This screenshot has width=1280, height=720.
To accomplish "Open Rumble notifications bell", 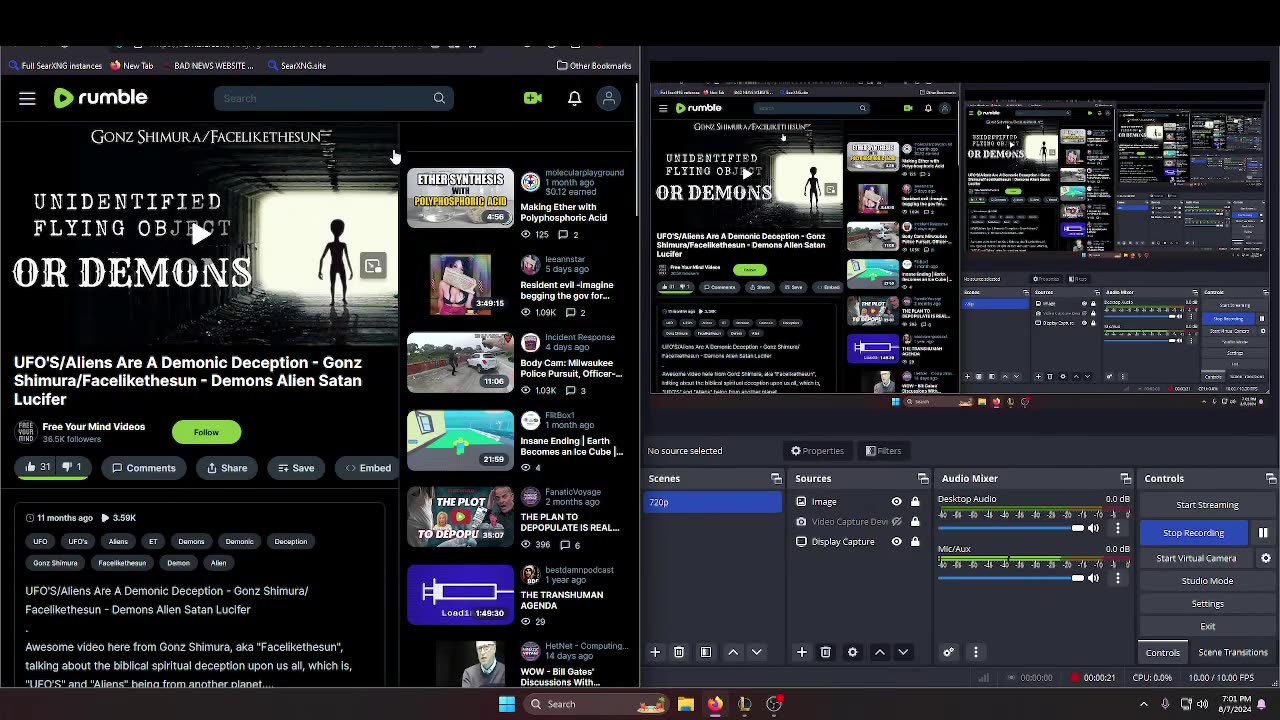I will pyautogui.click(x=575, y=98).
